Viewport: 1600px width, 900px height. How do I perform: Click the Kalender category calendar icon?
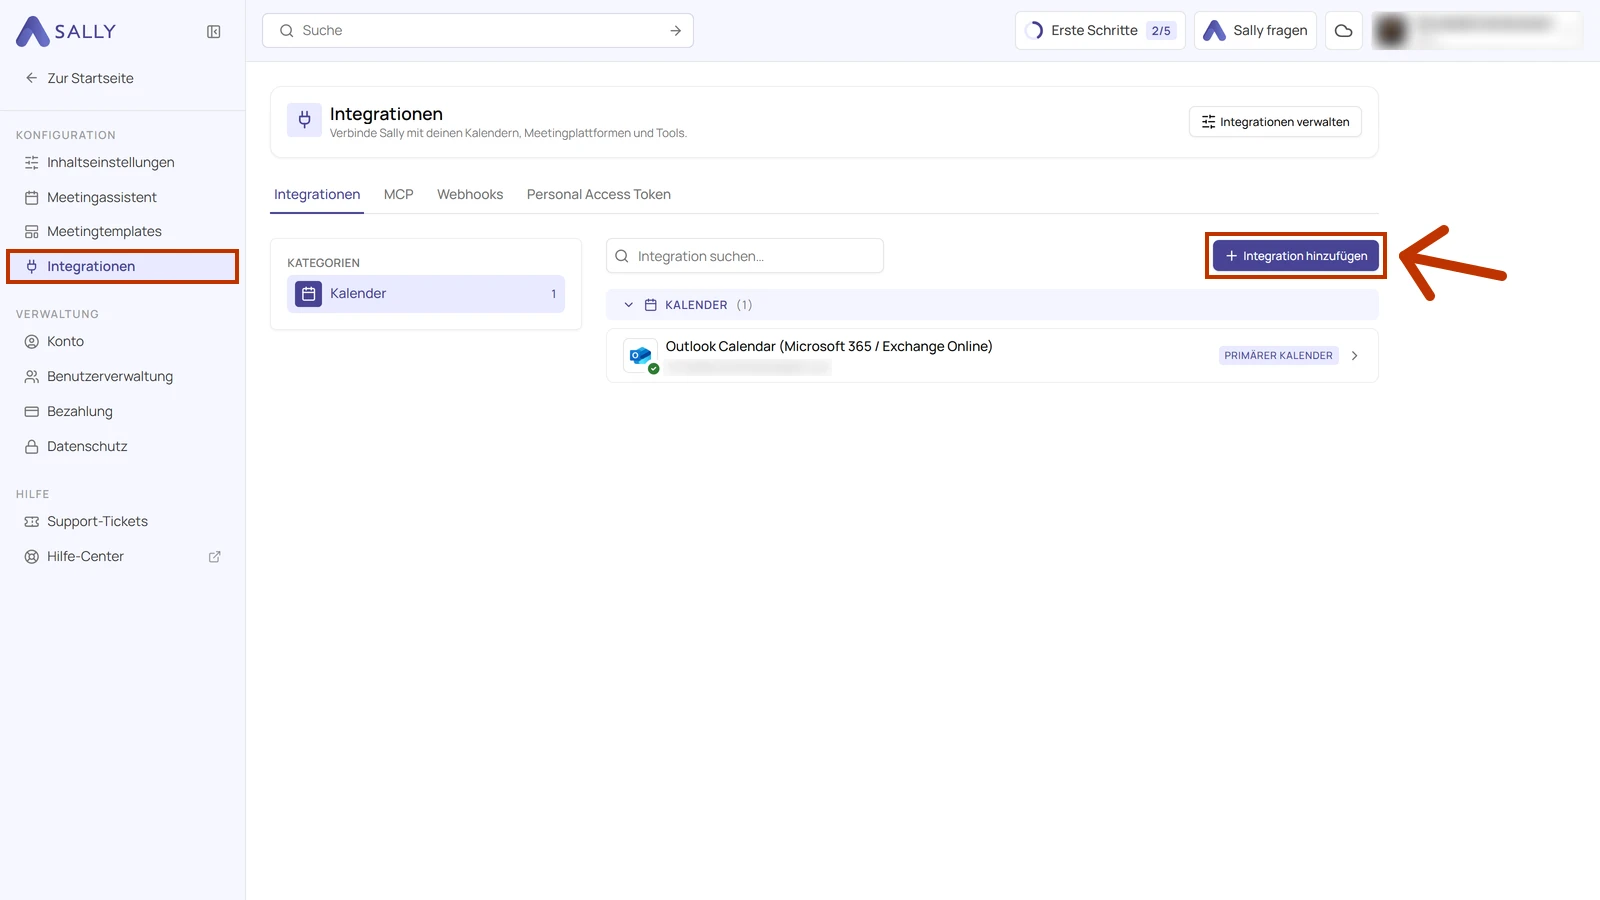point(308,294)
